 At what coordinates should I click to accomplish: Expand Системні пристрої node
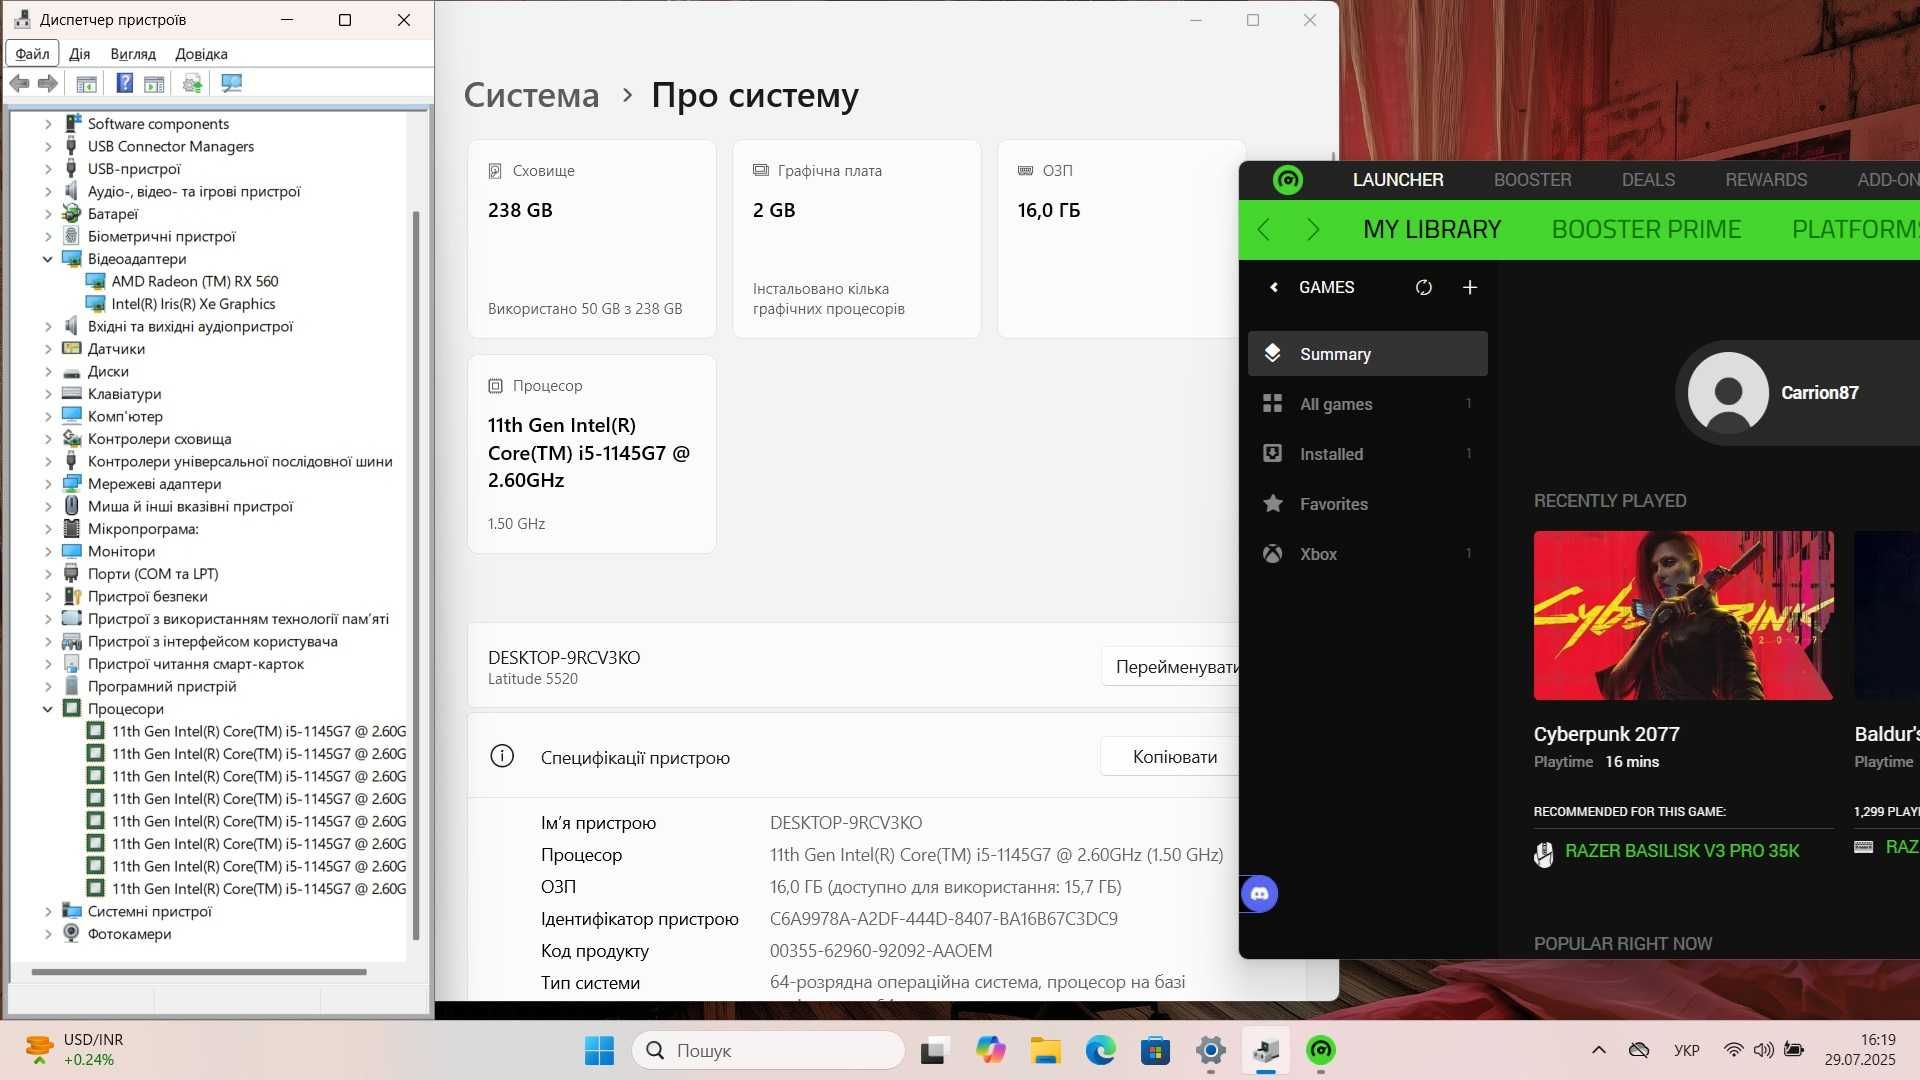coord(47,911)
